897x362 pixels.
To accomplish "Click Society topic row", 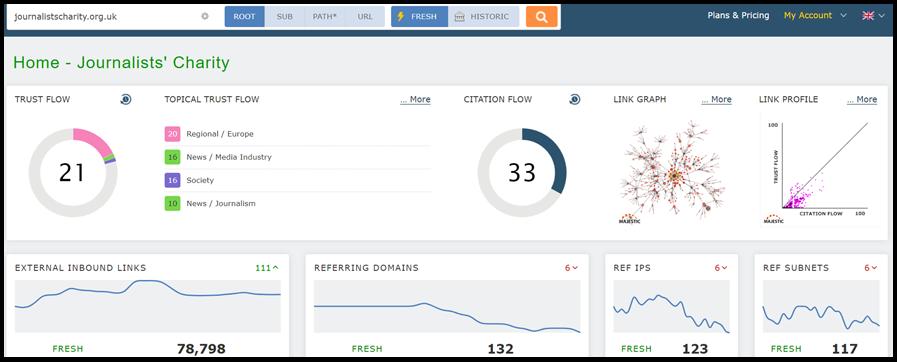I will tap(297, 180).
